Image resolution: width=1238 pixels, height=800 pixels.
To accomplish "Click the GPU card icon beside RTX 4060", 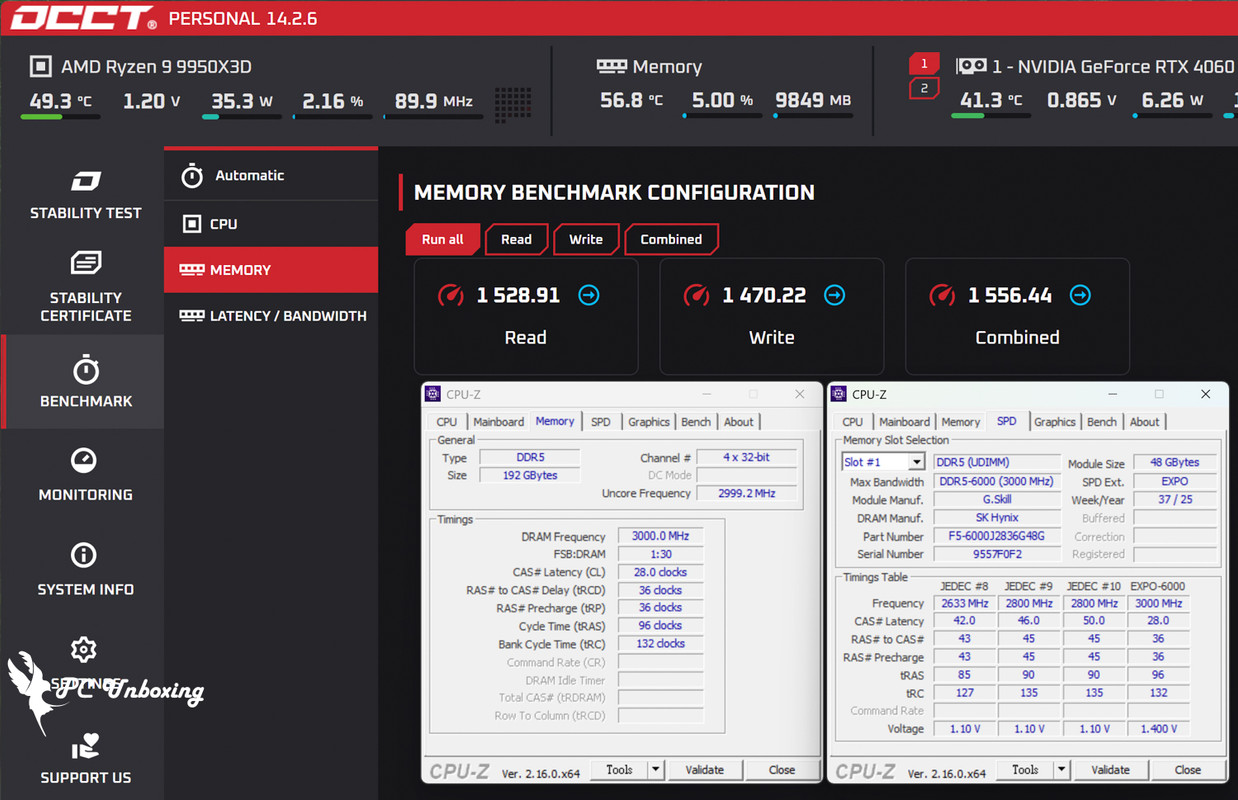I will (x=970, y=67).
